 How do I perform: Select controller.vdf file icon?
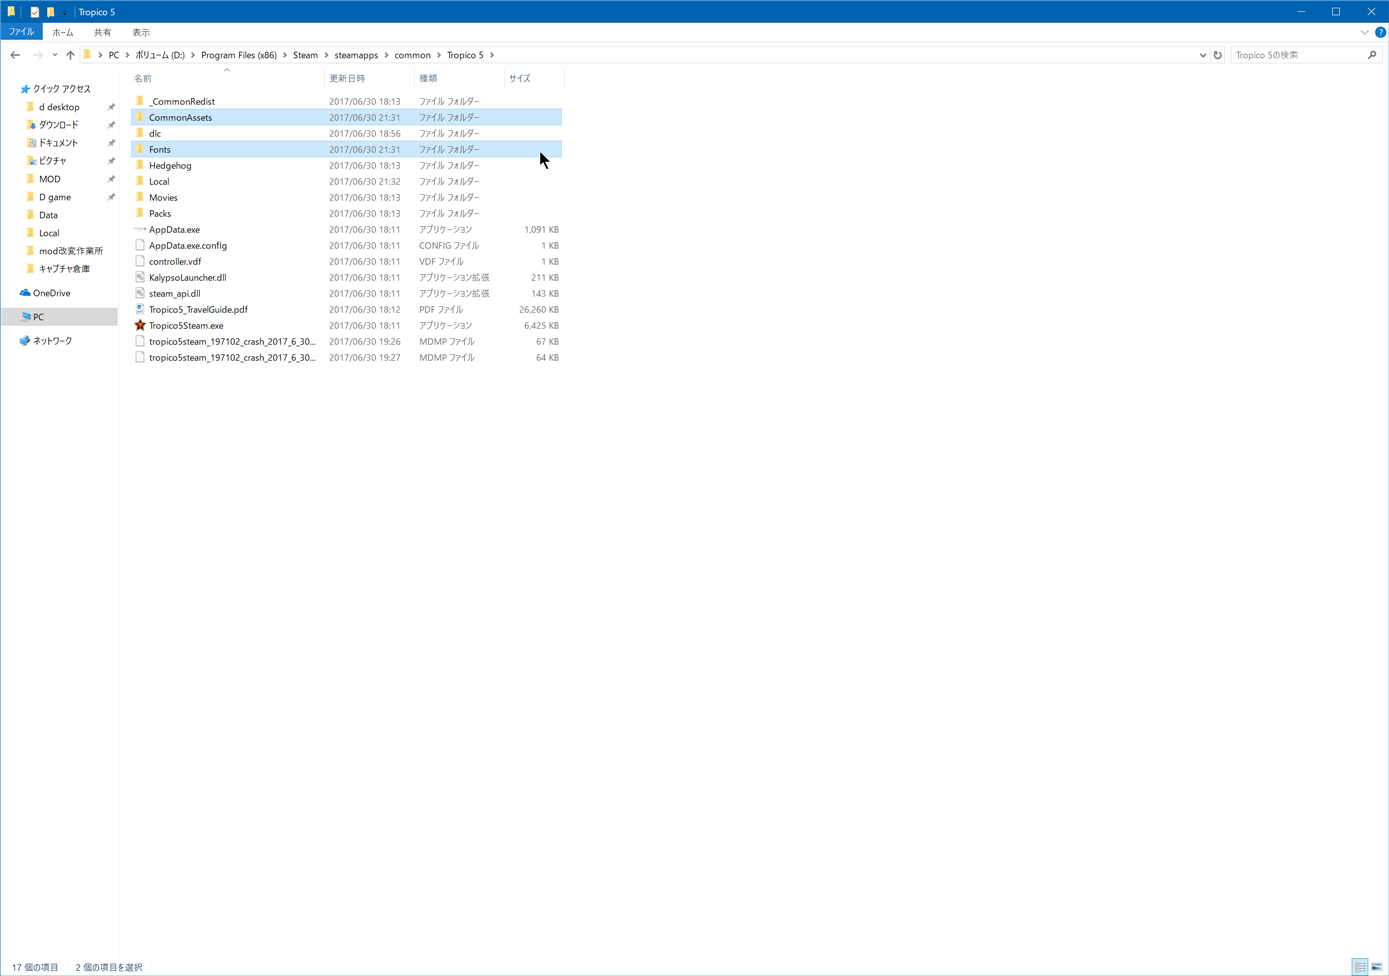tap(140, 261)
